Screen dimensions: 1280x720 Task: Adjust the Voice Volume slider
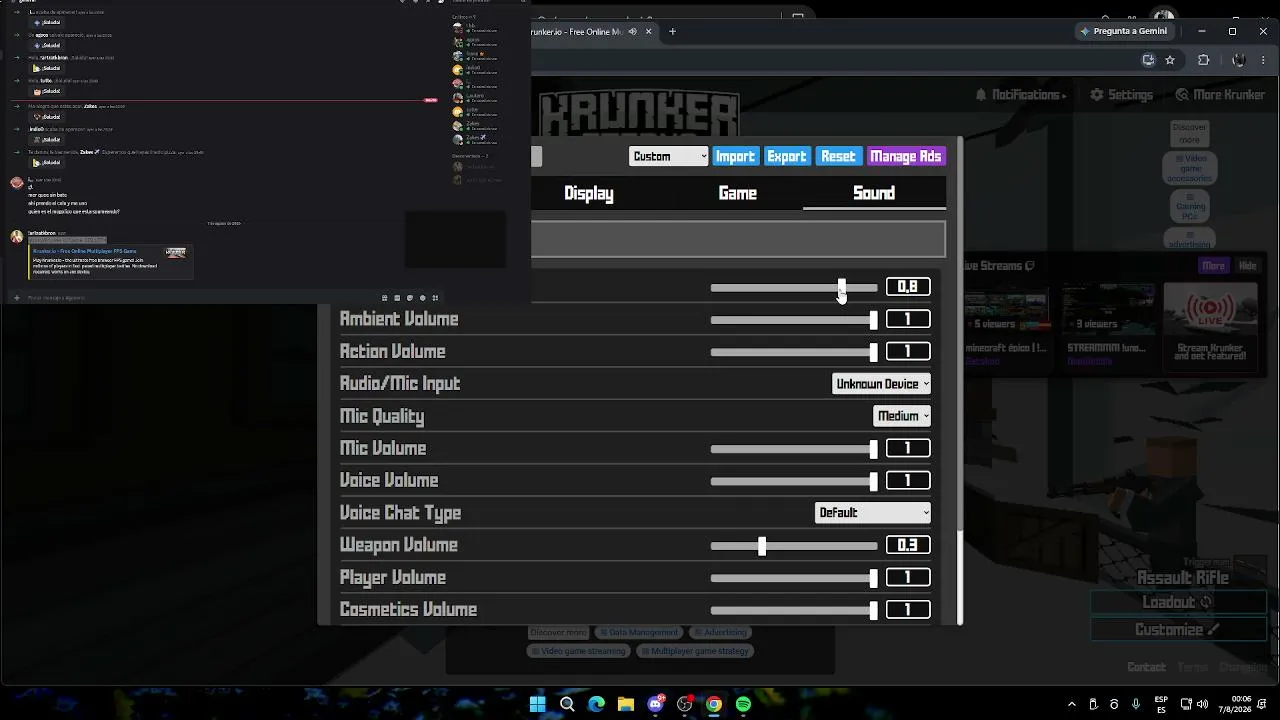[x=794, y=481]
